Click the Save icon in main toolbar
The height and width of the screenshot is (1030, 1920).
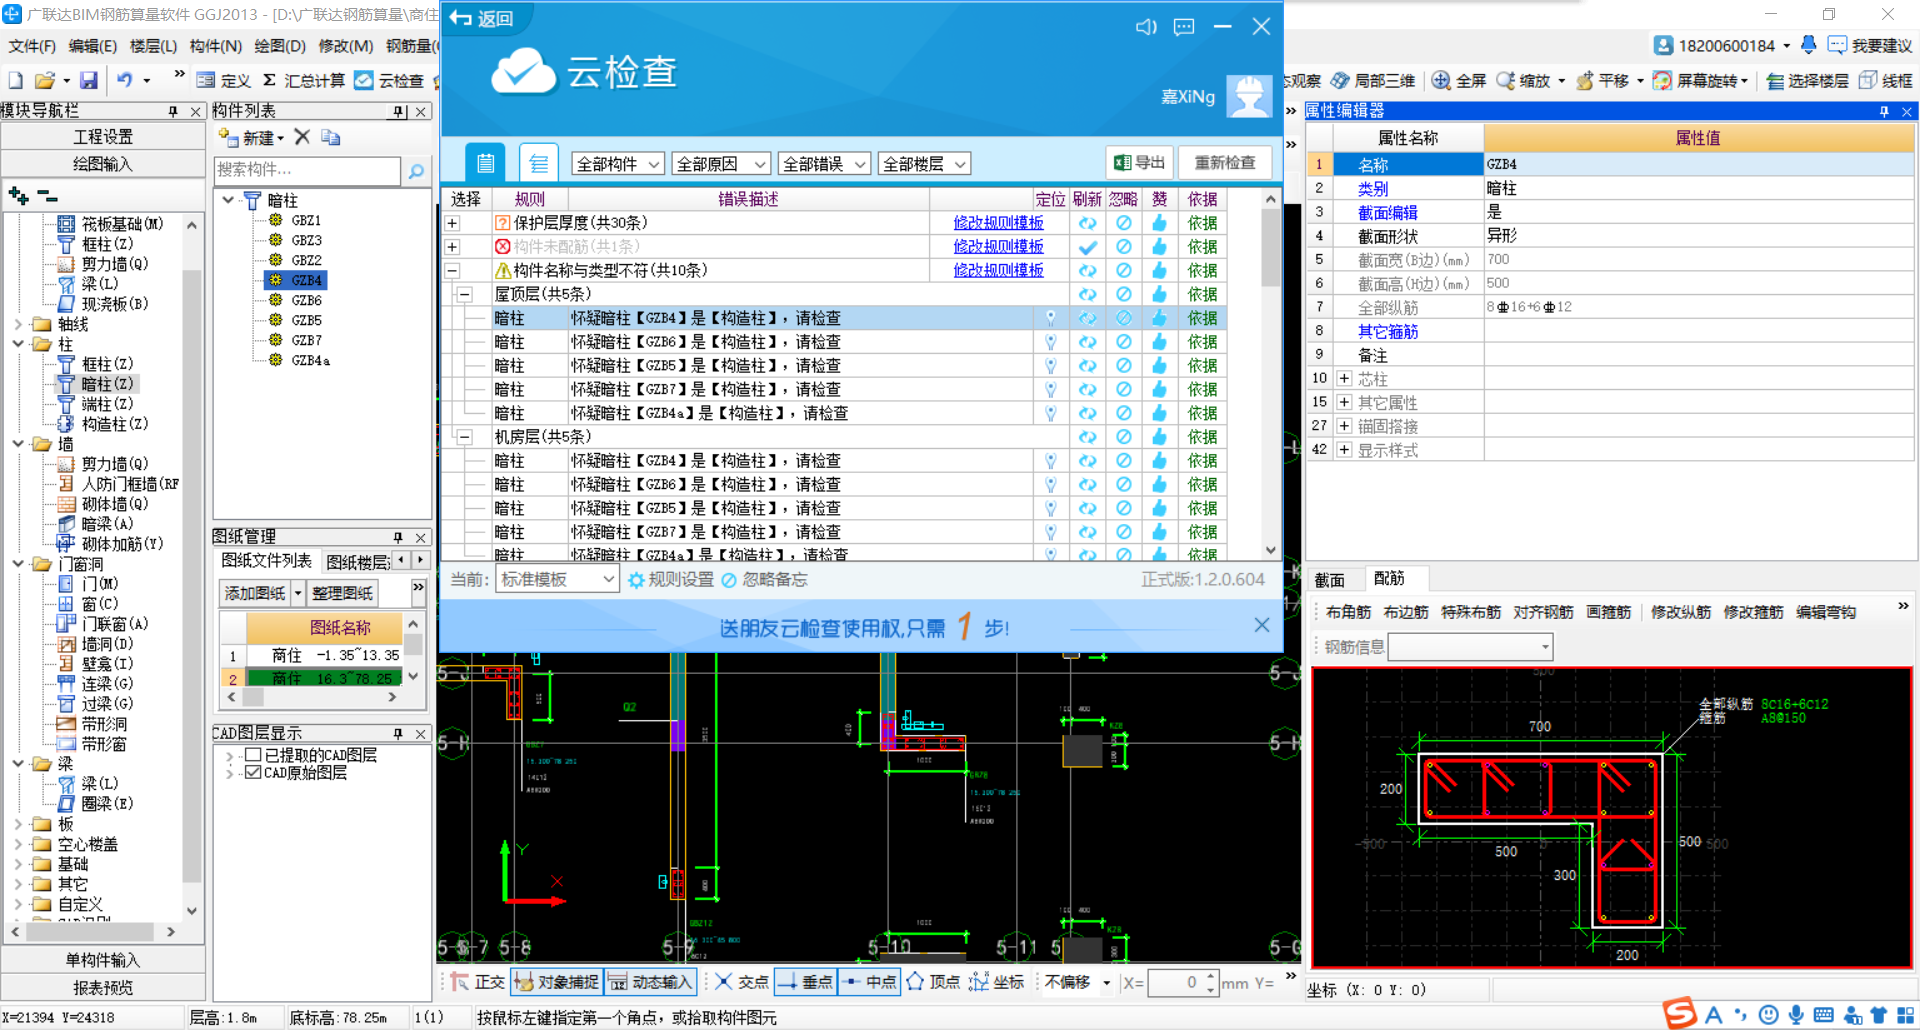89,80
